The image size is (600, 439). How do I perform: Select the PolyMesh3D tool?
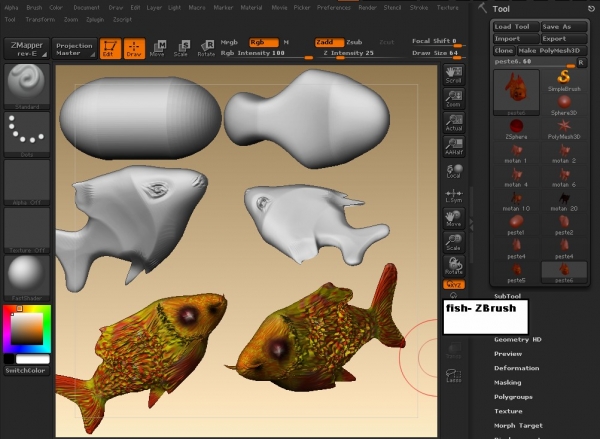[x=564, y=129]
